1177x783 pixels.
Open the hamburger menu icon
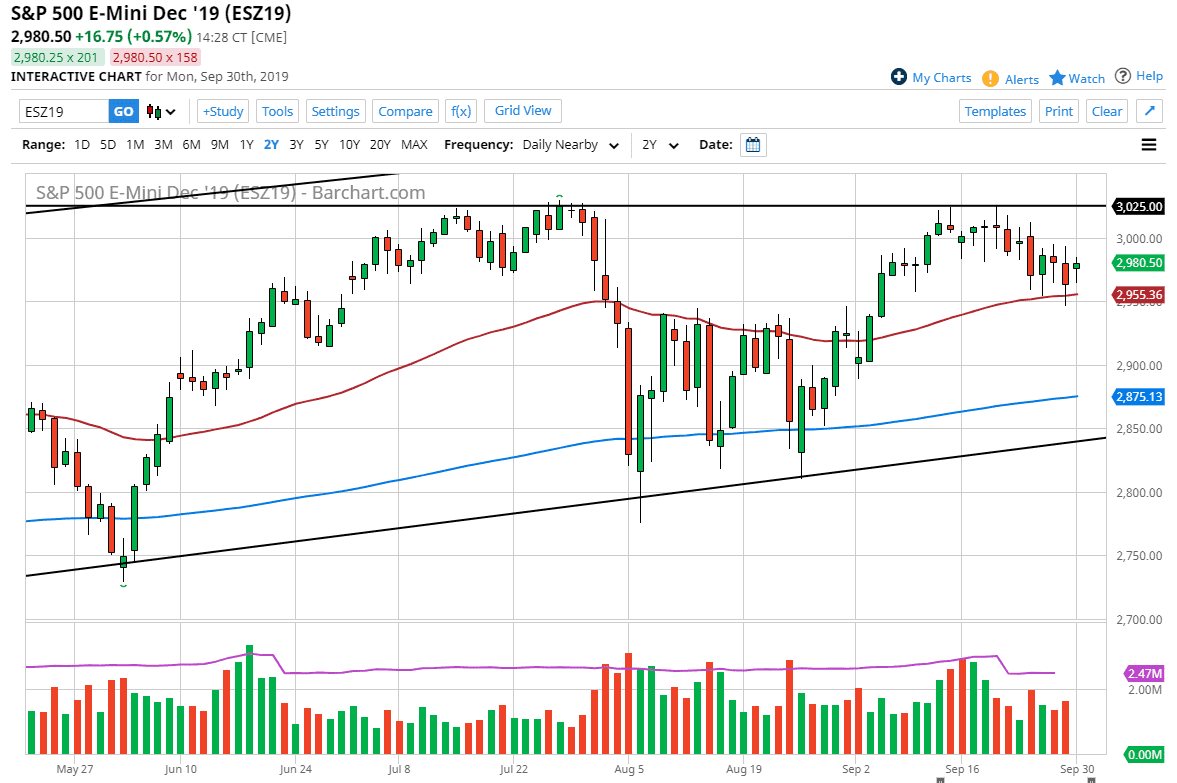click(x=1149, y=145)
